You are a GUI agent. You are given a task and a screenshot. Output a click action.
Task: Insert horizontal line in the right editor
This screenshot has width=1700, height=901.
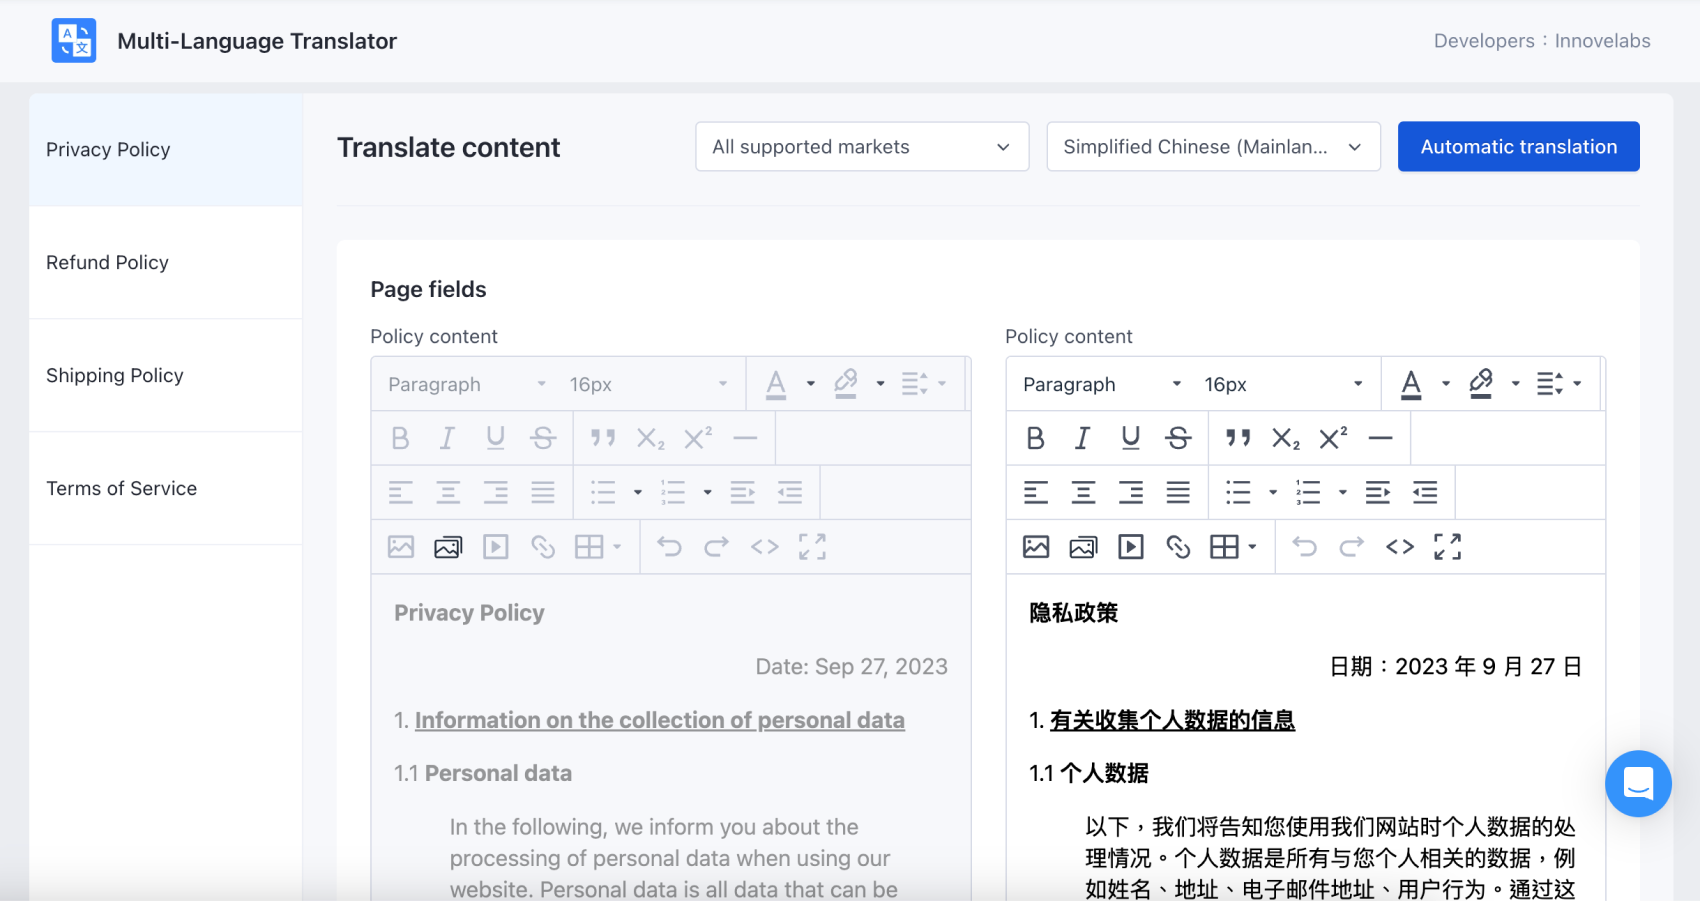tap(1380, 438)
